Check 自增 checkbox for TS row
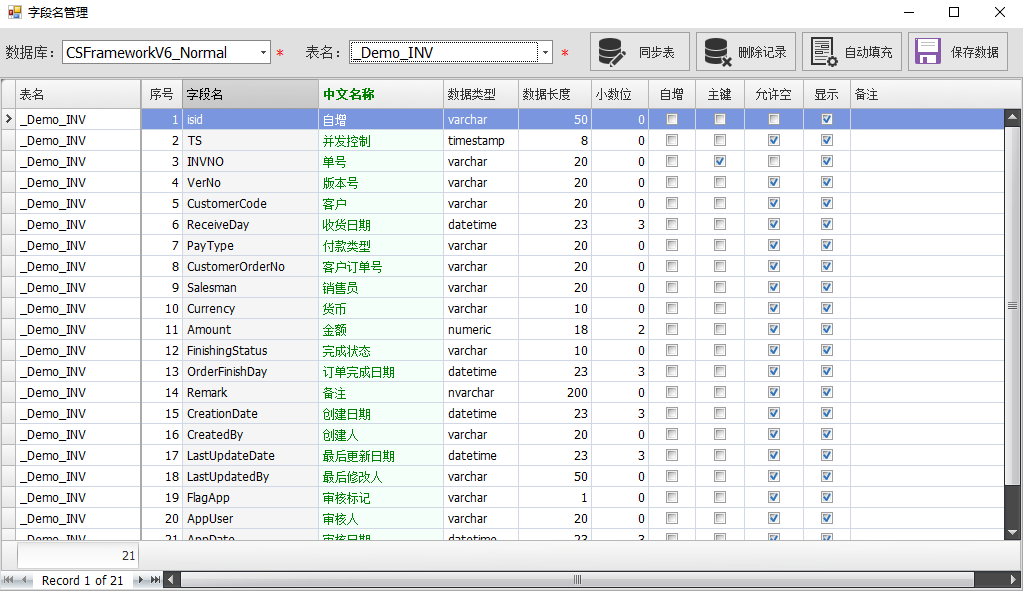The image size is (1023, 591). click(x=672, y=140)
